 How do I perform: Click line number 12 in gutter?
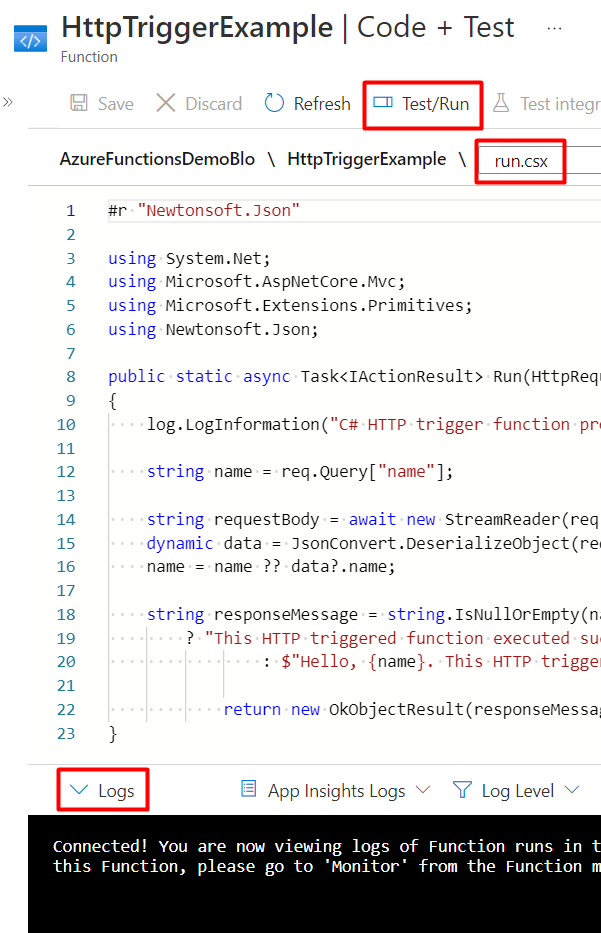coord(66,472)
